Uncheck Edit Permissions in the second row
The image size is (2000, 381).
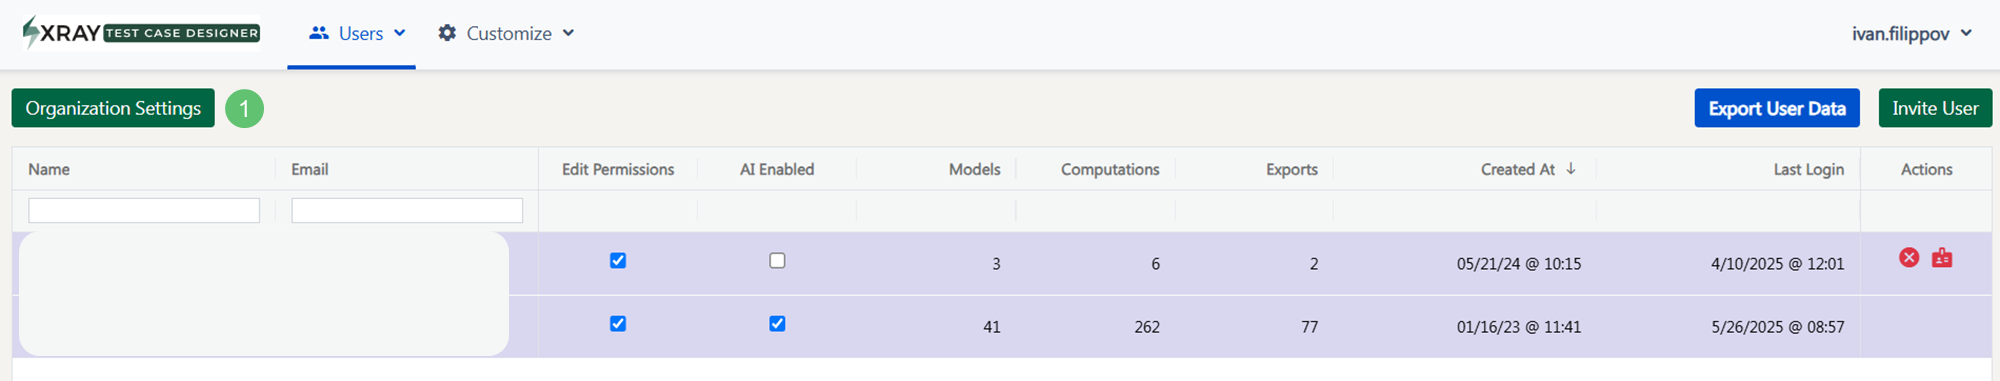pyautogui.click(x=618, y=324)
